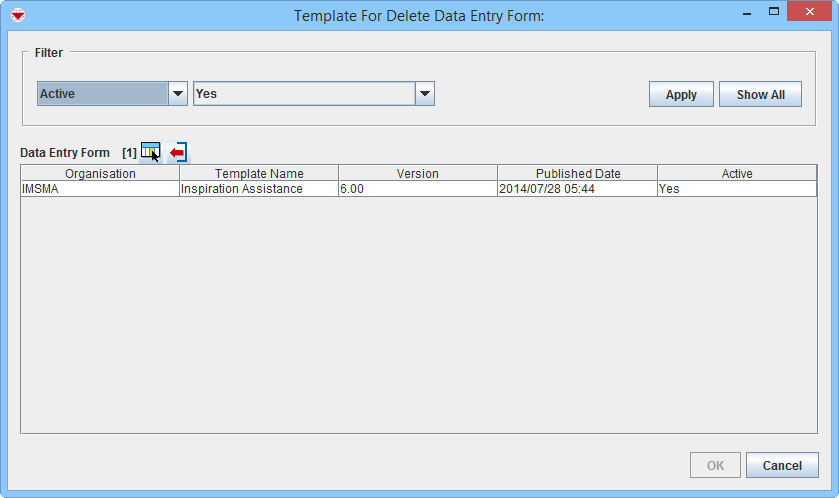Sort by the Version column header
Image resolution: width=839 pixels, height=498 pixels.
tap(417, 173)
